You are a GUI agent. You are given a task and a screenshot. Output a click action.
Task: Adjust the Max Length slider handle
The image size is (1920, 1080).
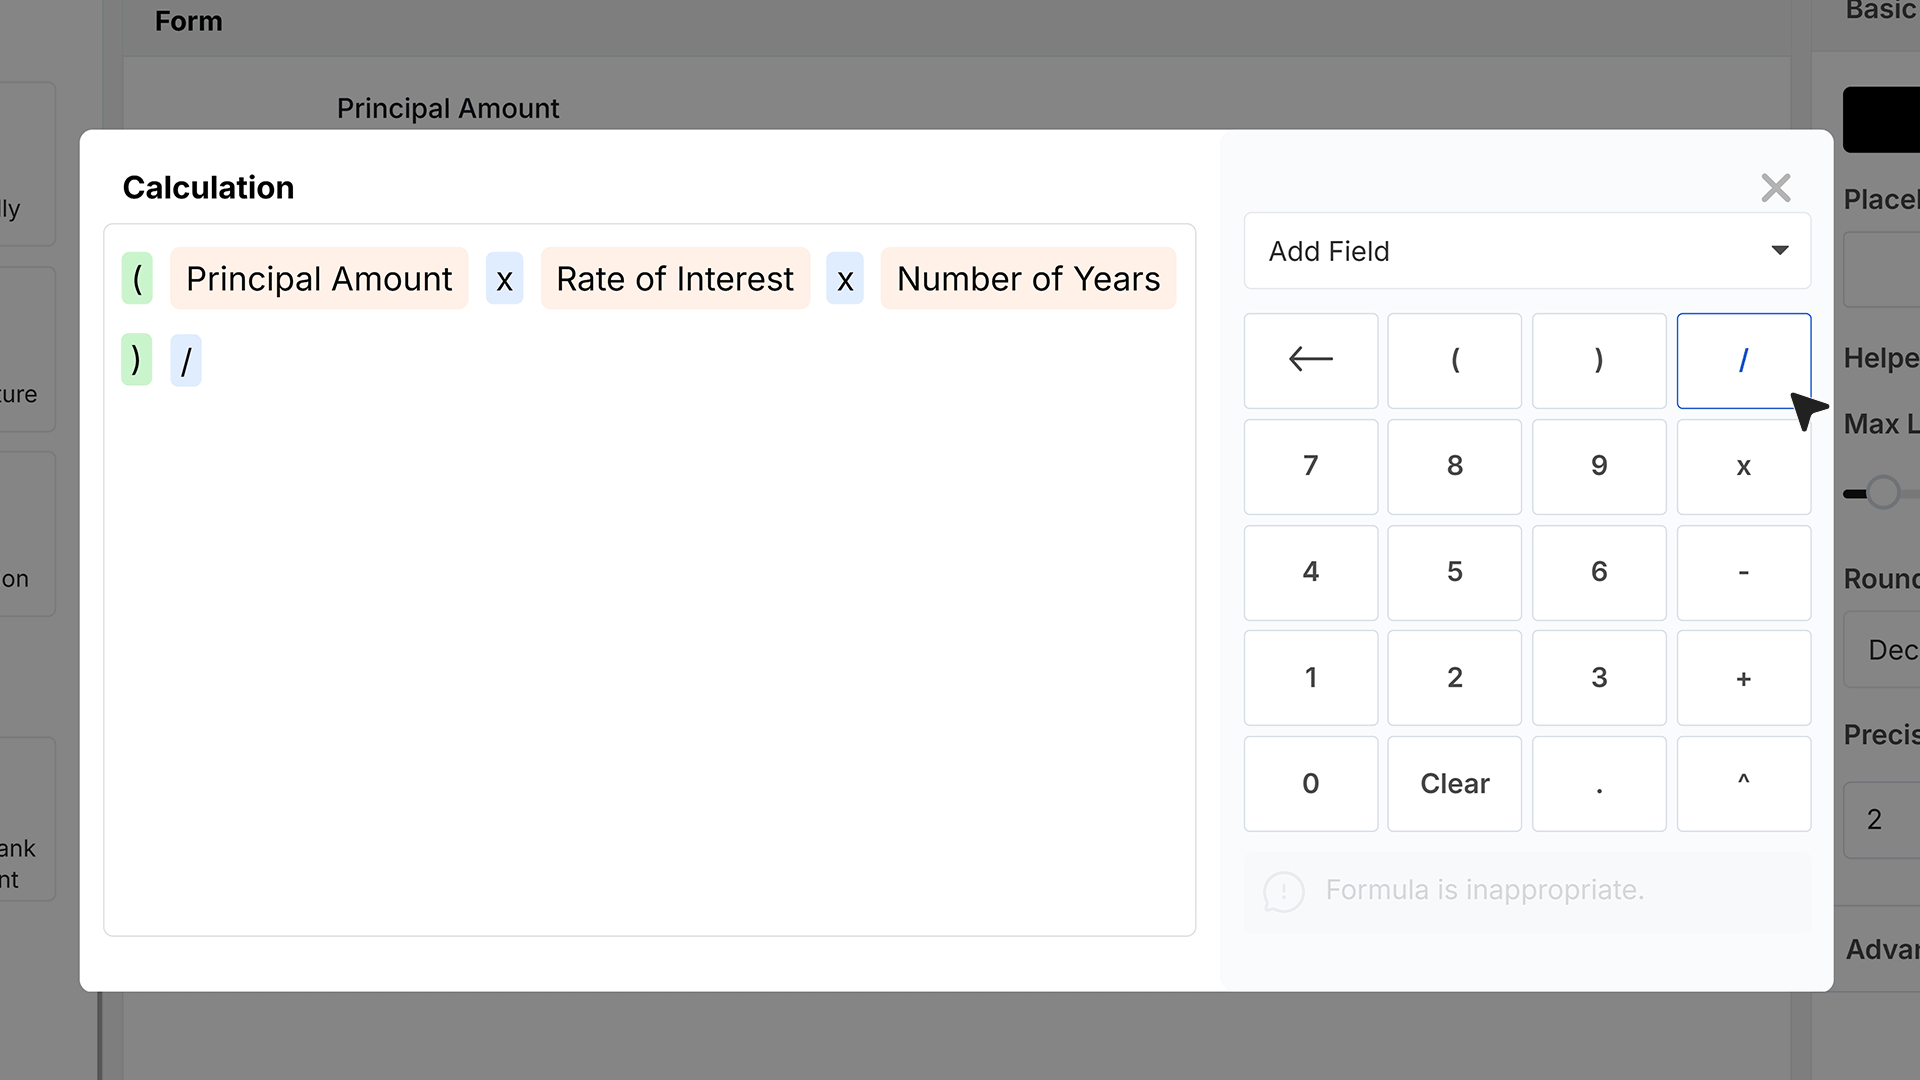pyautogui.click(x=1883, y=493)
